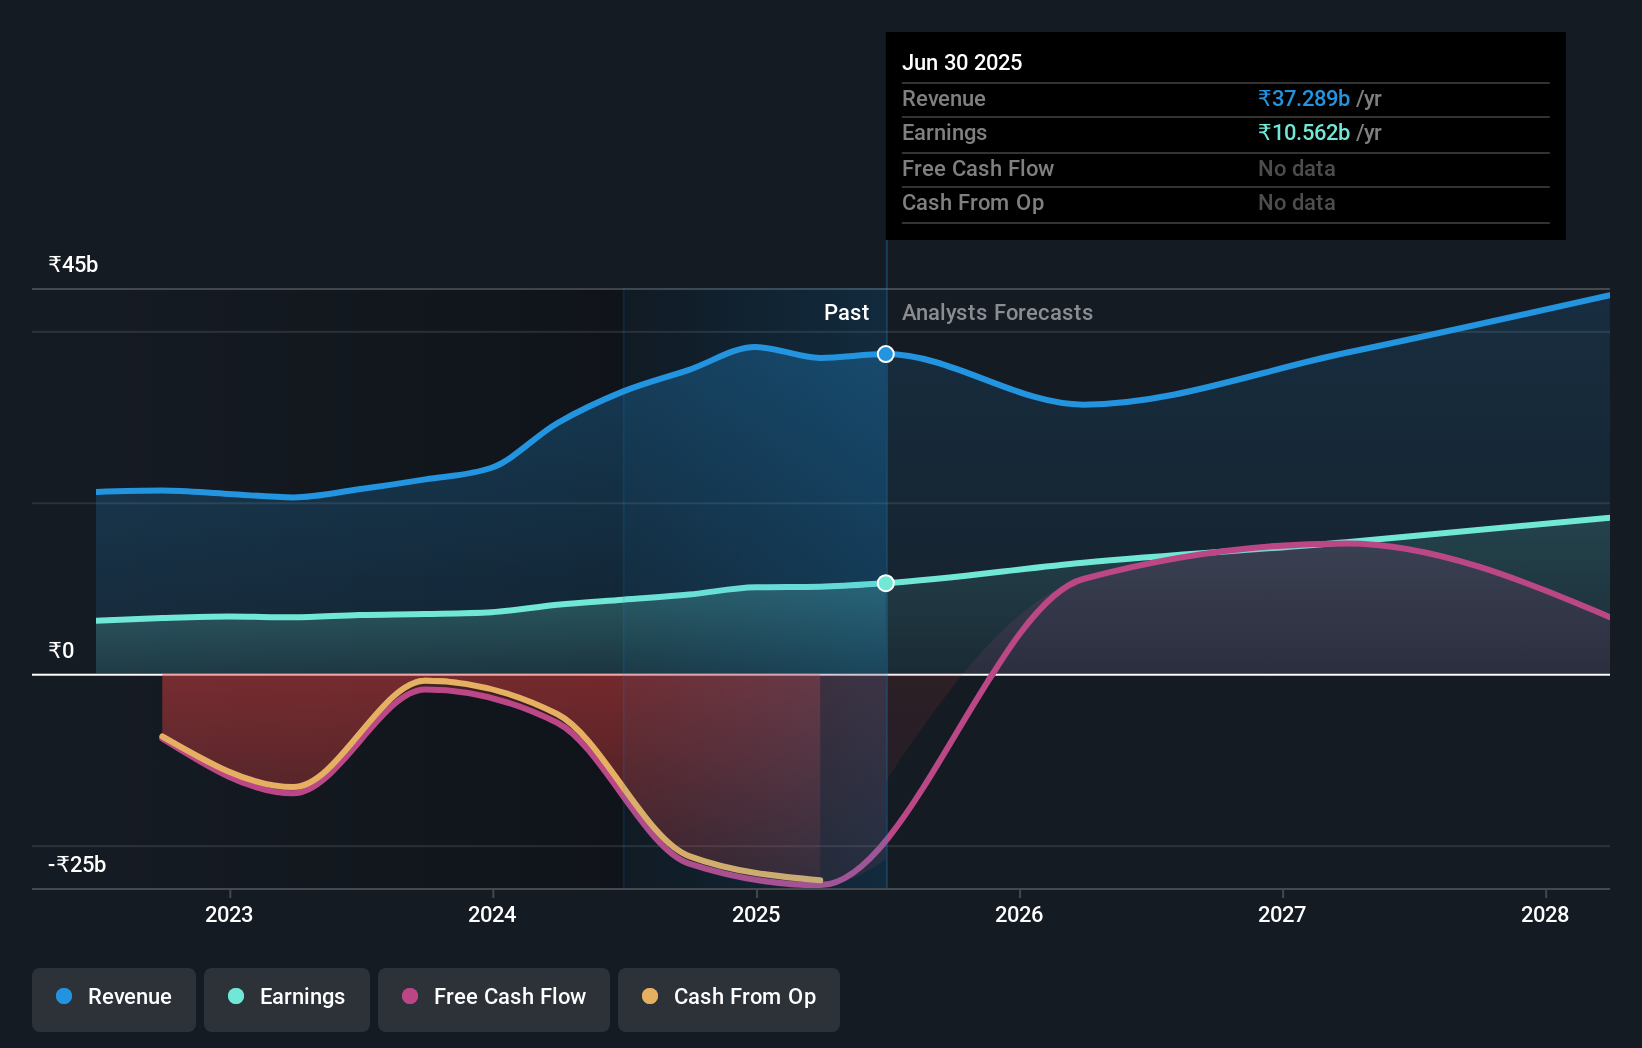Click the Jun 30 2025 tooltip date

962,62
